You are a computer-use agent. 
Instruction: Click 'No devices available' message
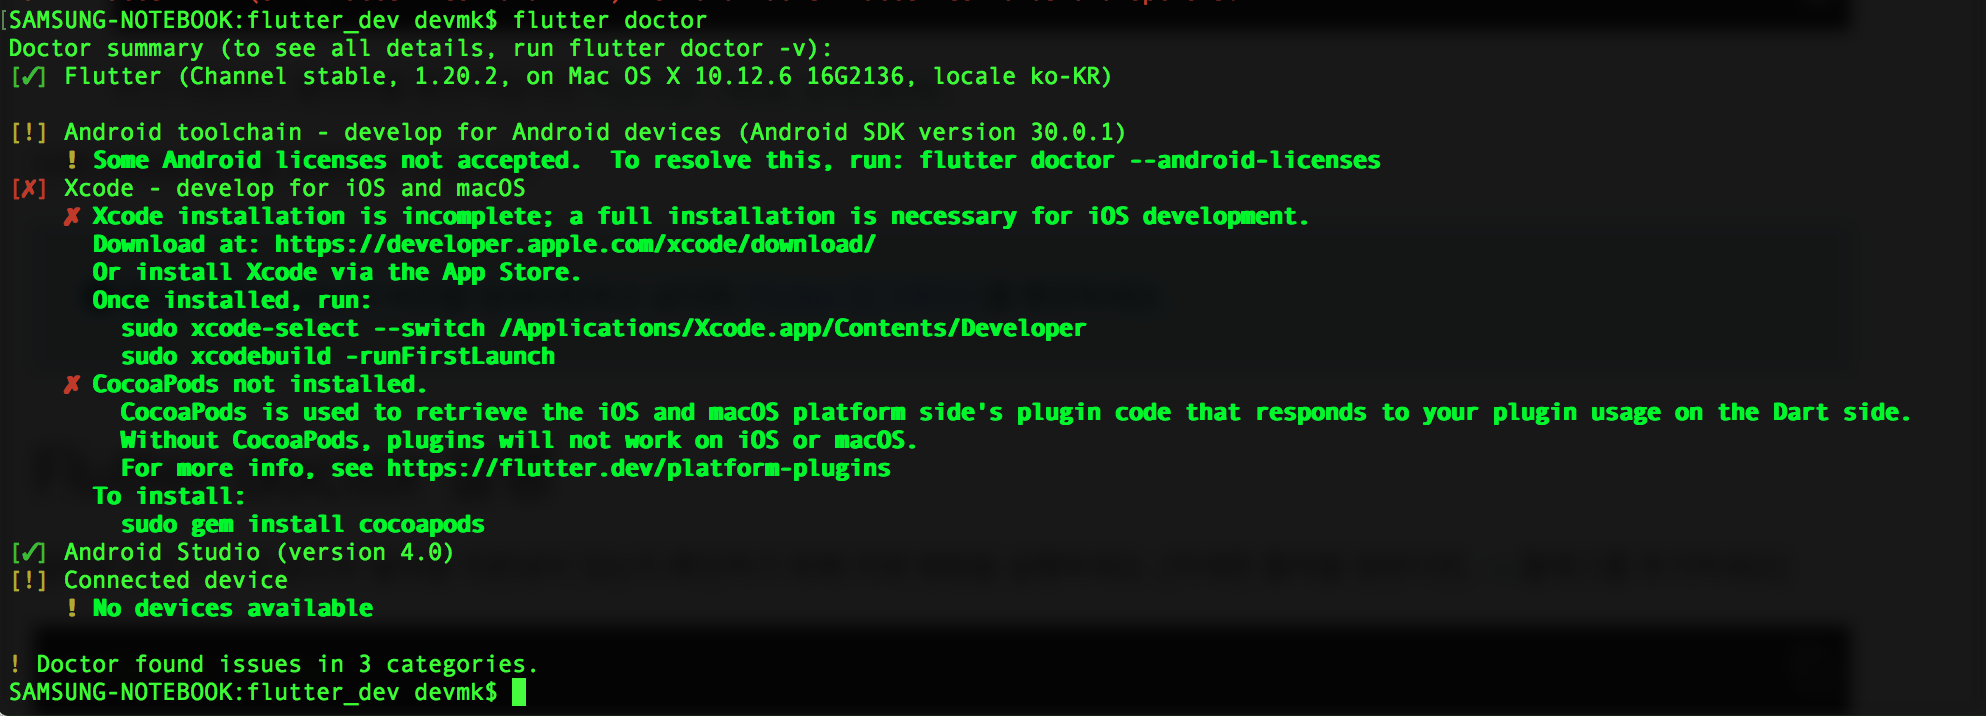point(233,608)
